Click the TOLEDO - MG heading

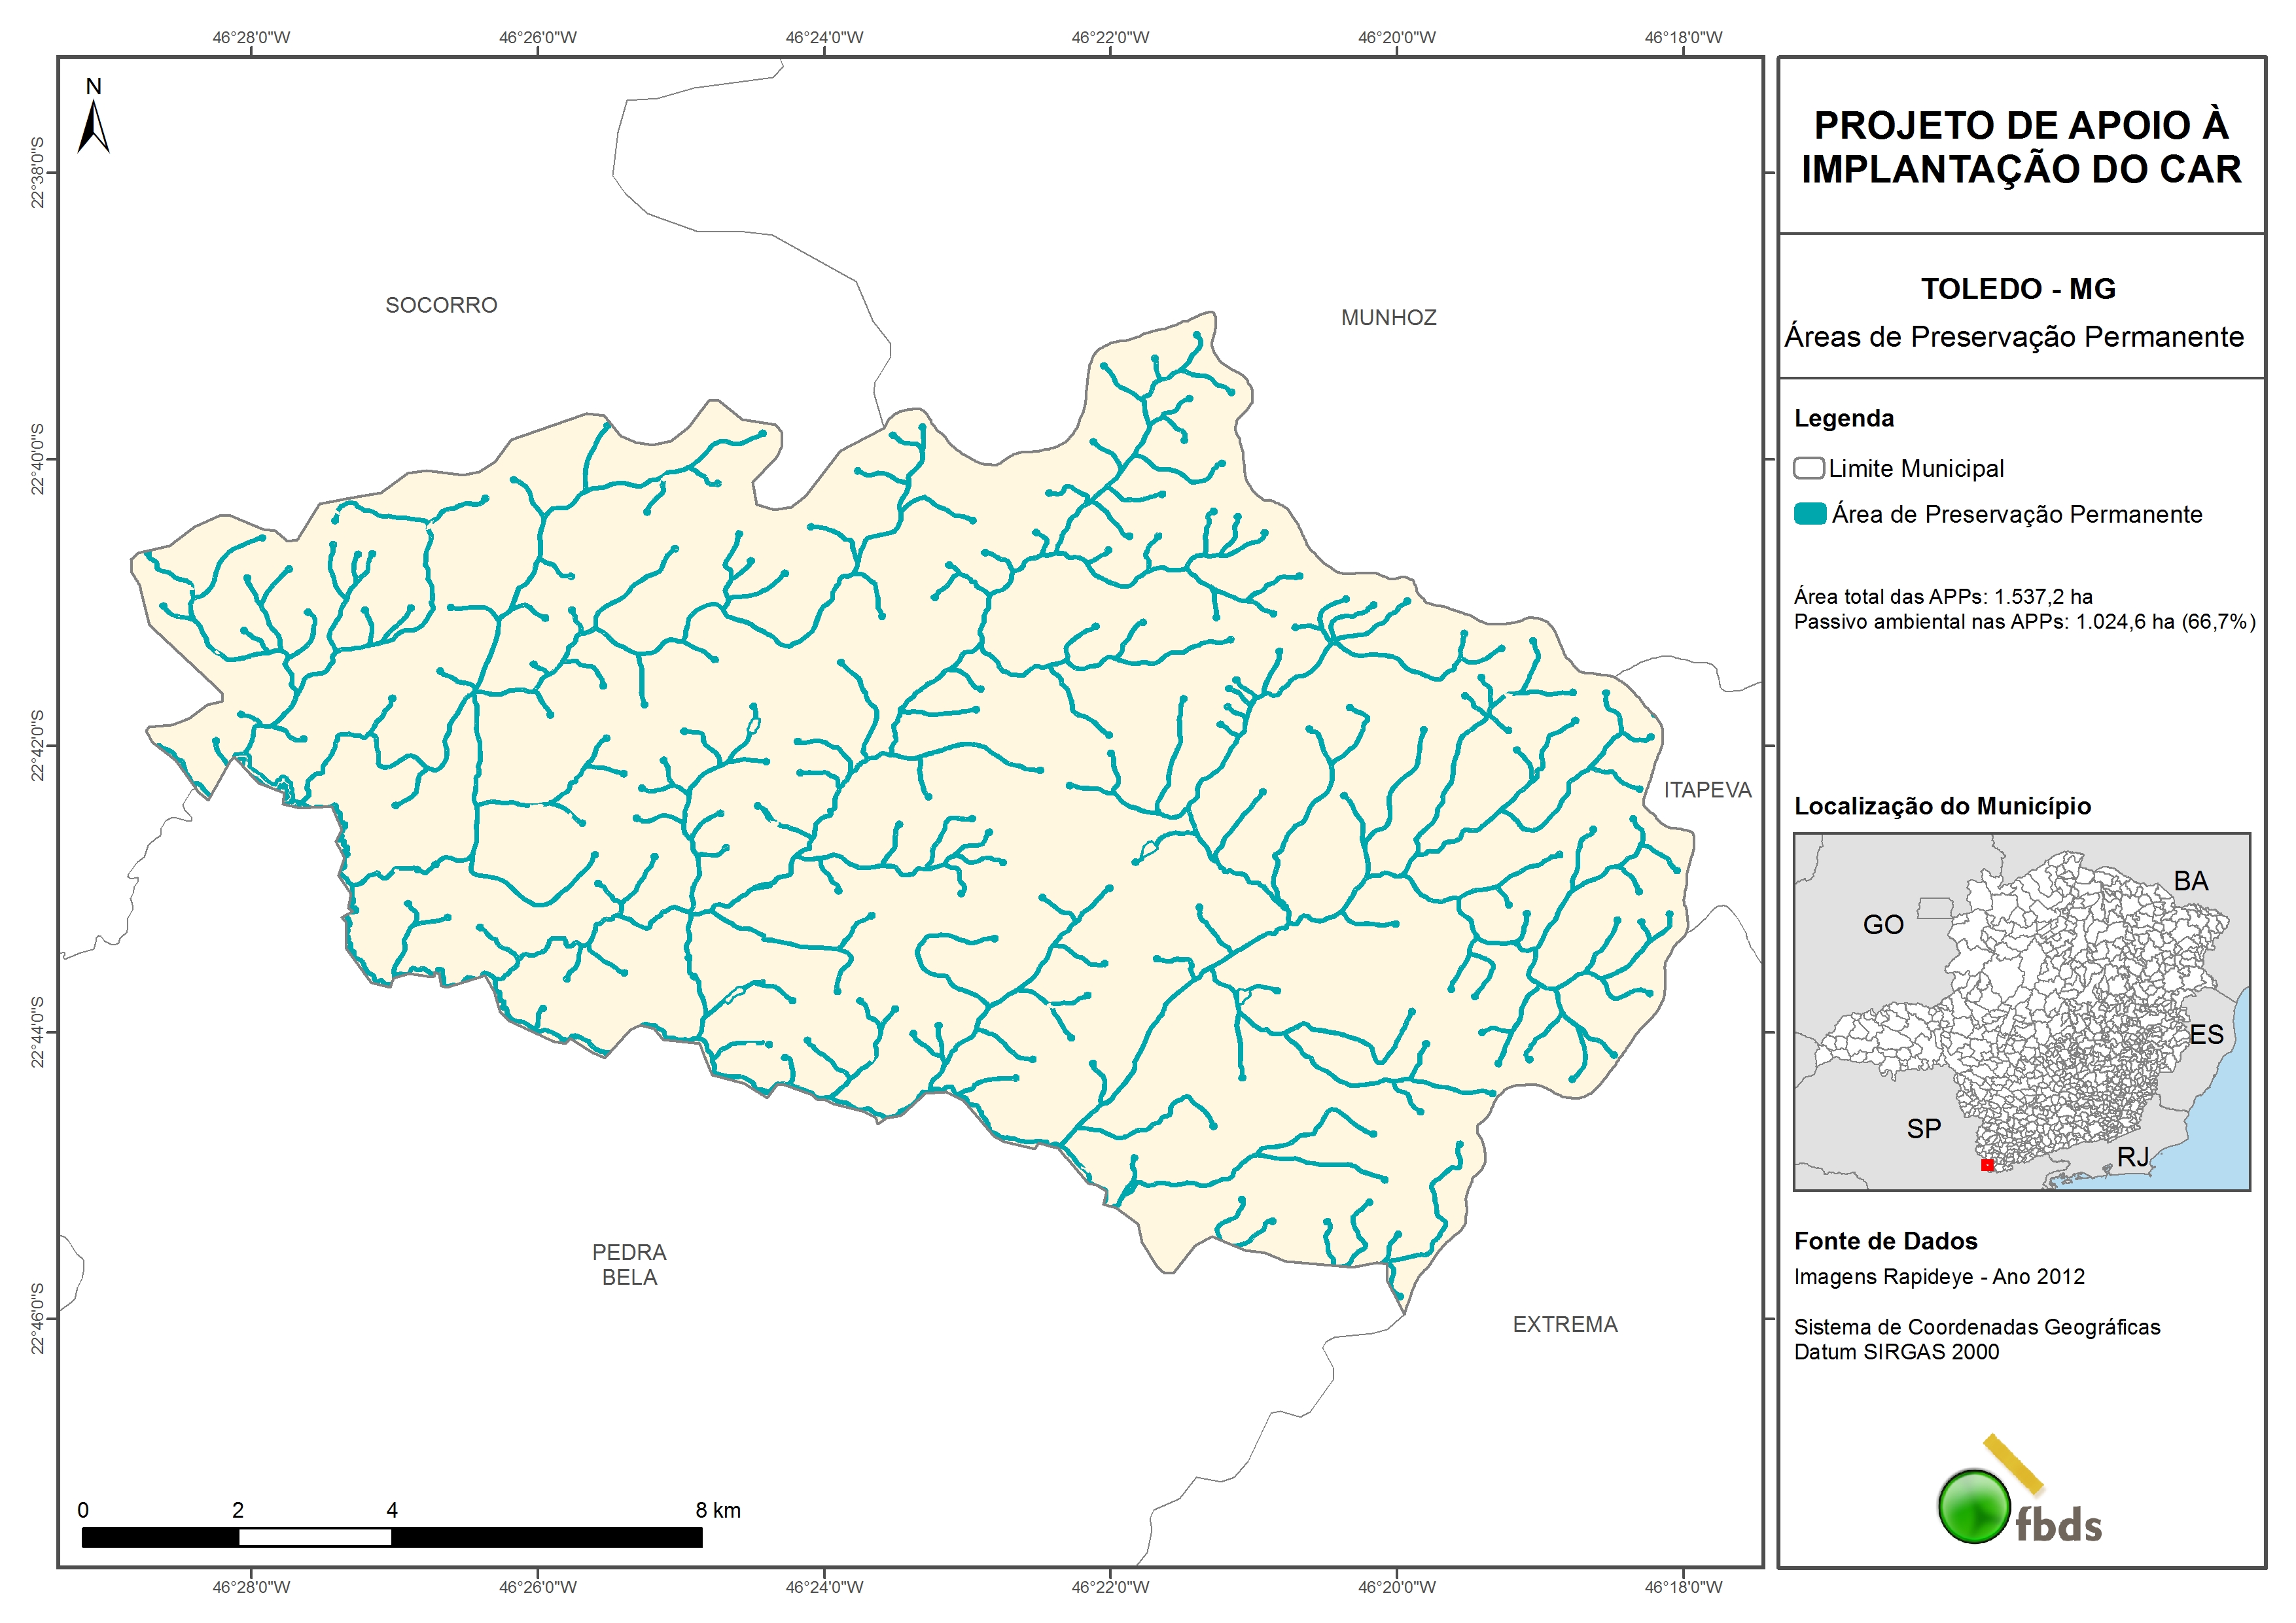(2018, 289)
